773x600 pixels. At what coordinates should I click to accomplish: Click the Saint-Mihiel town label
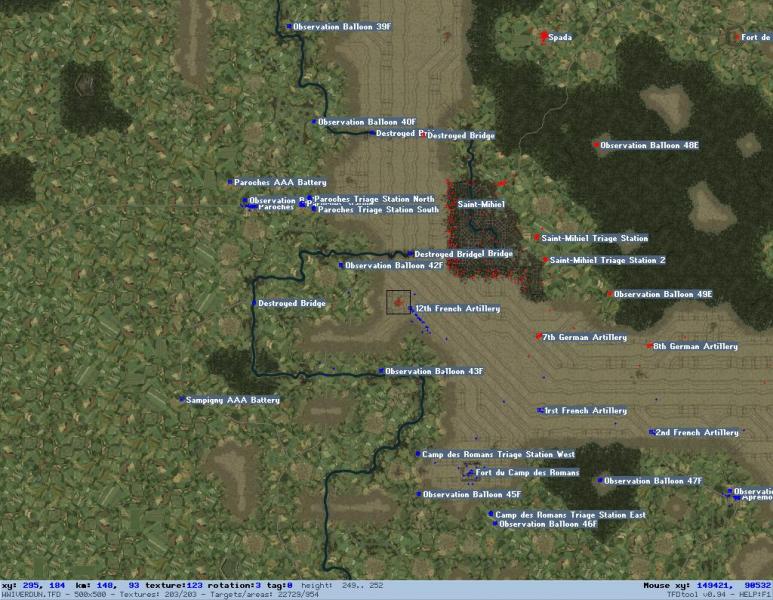pyautogui.click(x=481, y=204)
